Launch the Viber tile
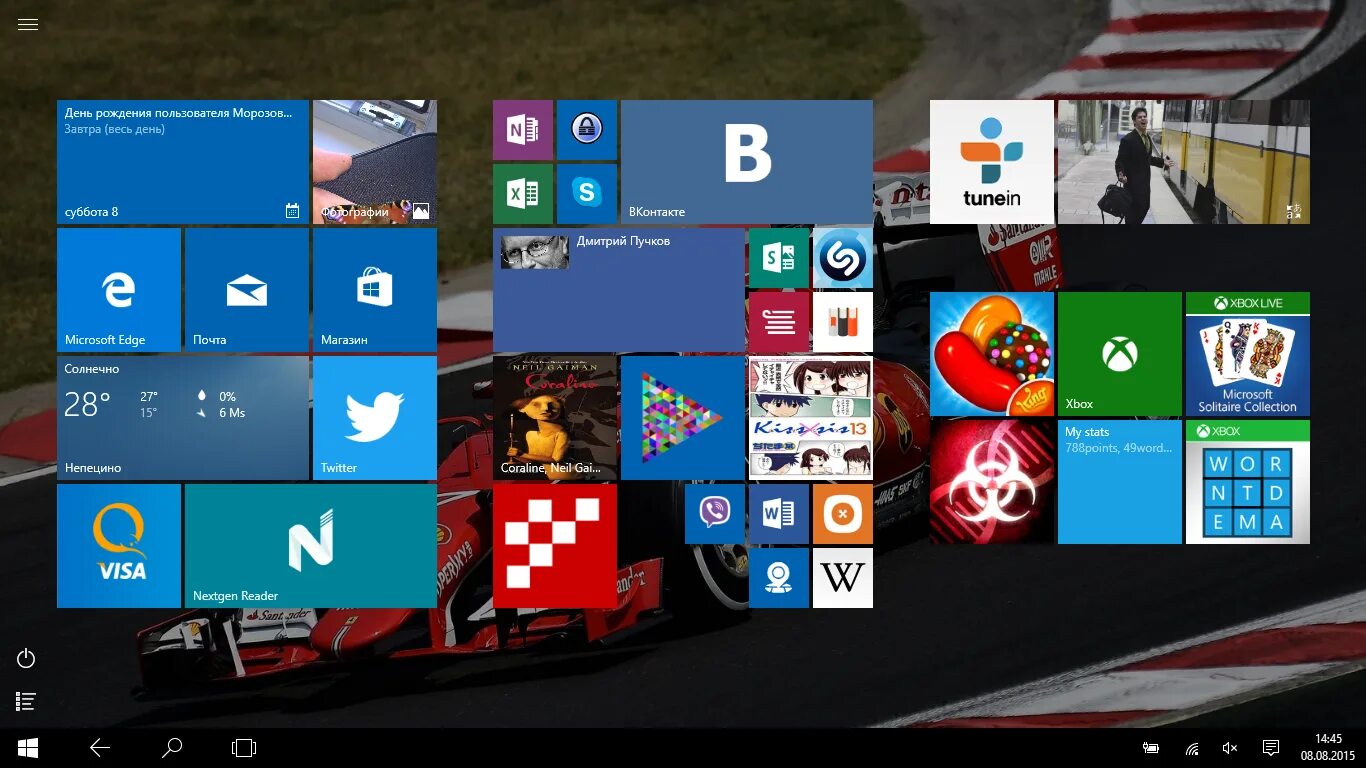The height and width of the screenshot is (768, 1366). pyautogui.click(x=715, y=514)
